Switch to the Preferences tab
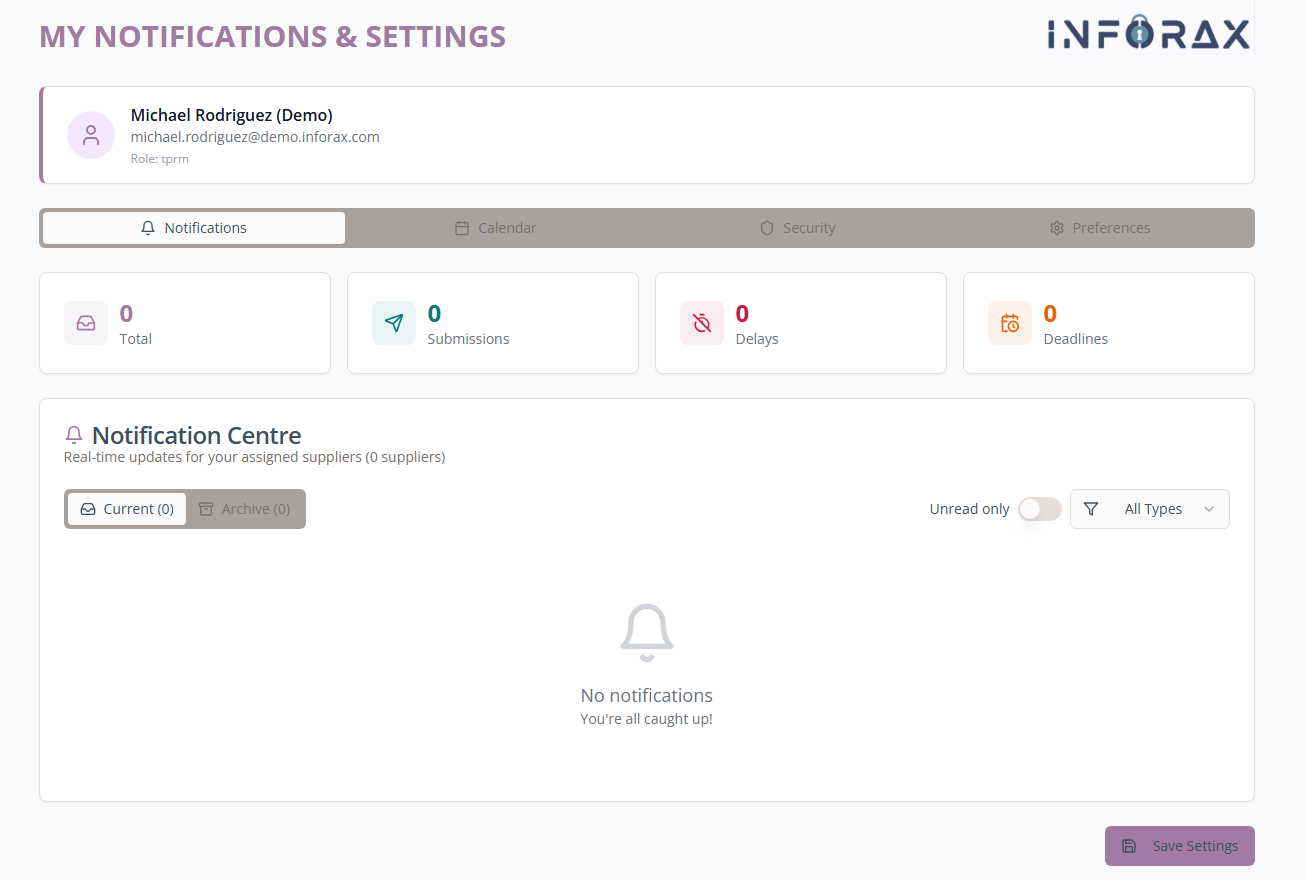Screen dimensions: 1306x880 pos(1100,228)
